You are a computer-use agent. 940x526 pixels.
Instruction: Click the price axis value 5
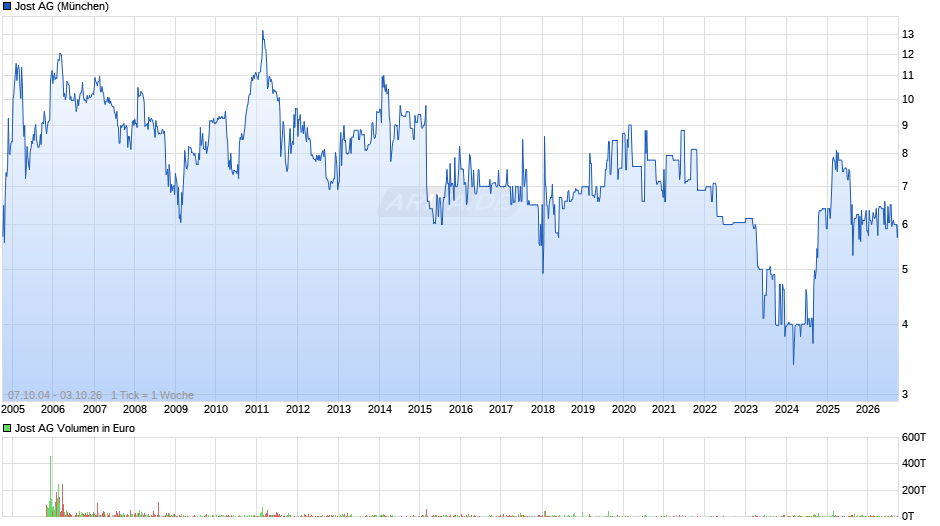point(905,269)
